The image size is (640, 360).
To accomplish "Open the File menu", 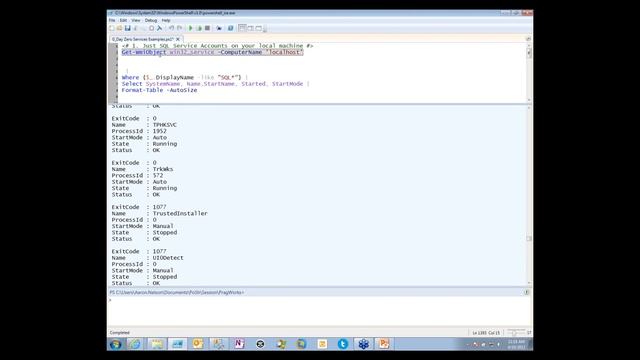I will [x=112, y=20].
